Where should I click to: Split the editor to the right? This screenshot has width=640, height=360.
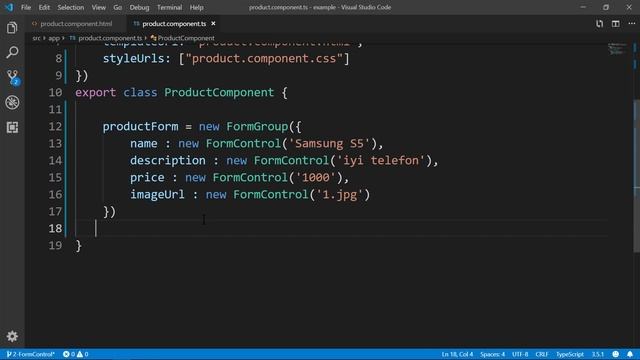tap(616, 24)
